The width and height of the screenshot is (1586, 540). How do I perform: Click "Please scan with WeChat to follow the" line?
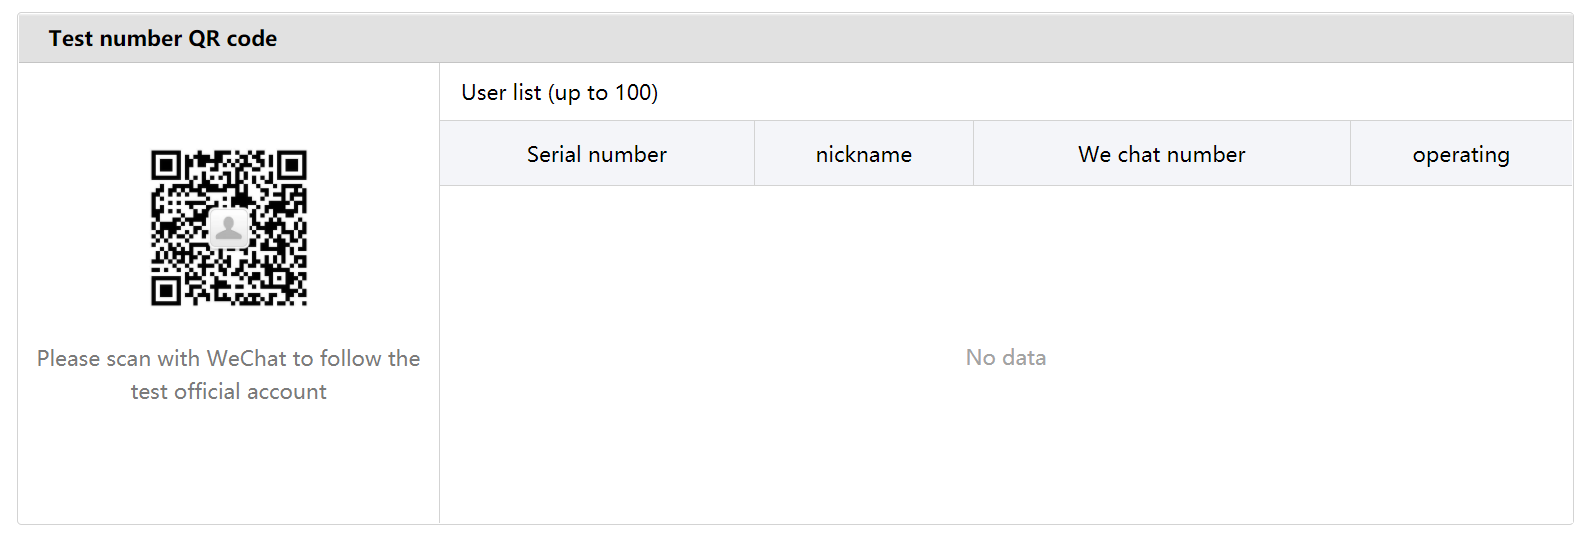[229, 358]
